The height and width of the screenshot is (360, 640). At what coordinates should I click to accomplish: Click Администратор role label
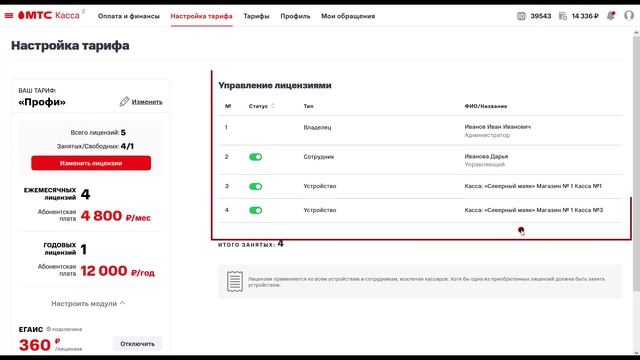pyautogui.click(x=487, y=135)
